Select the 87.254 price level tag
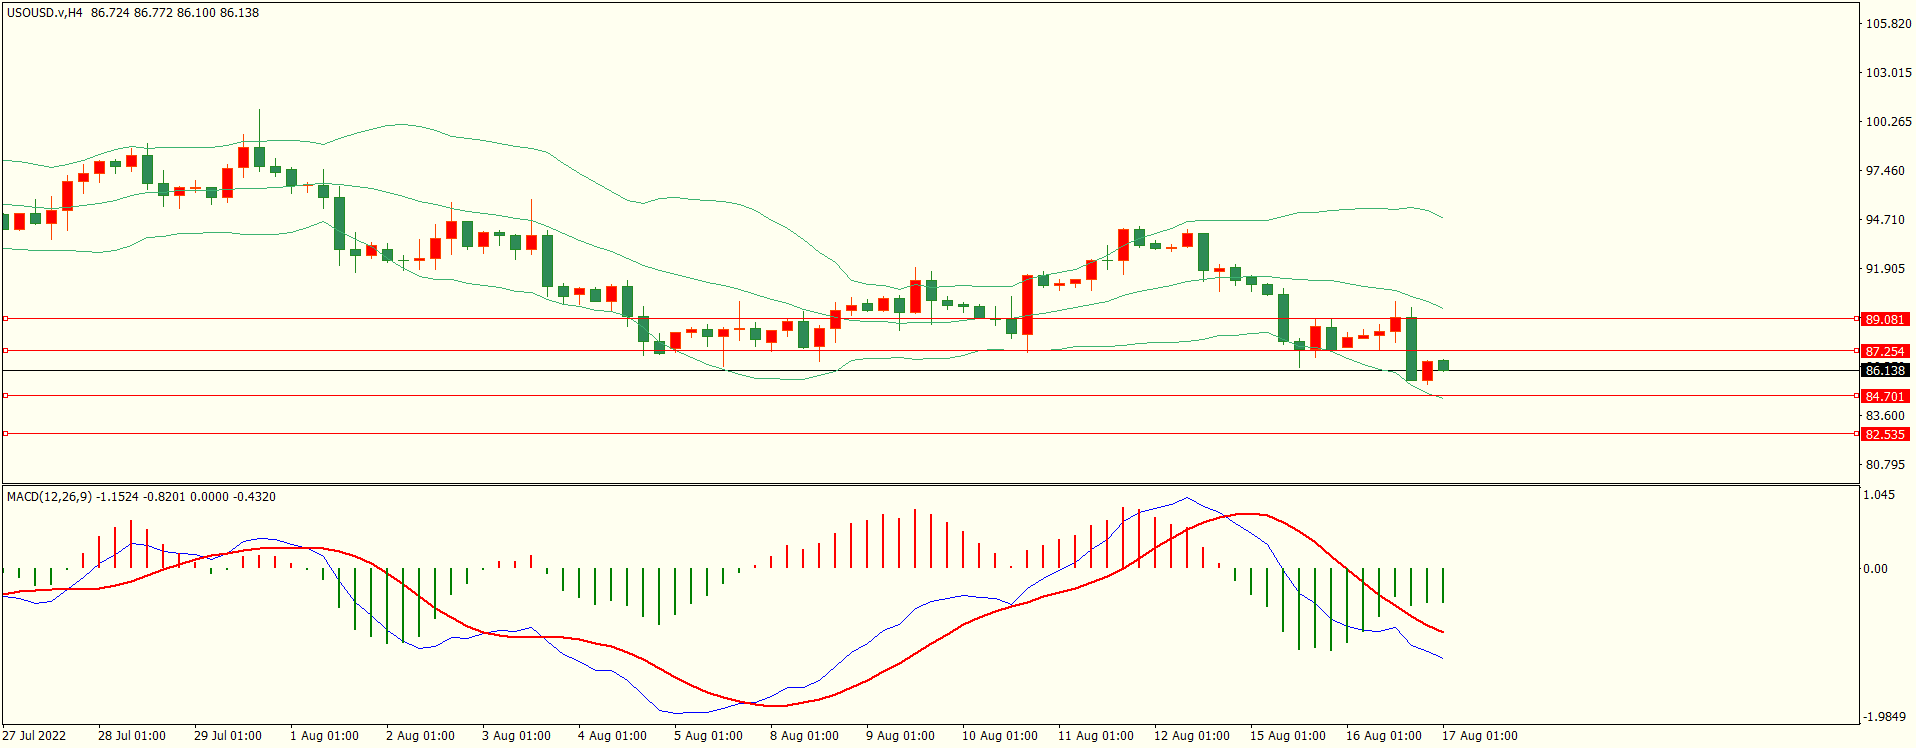The height and width of the screenshot is (748, 1916). 1884,351
